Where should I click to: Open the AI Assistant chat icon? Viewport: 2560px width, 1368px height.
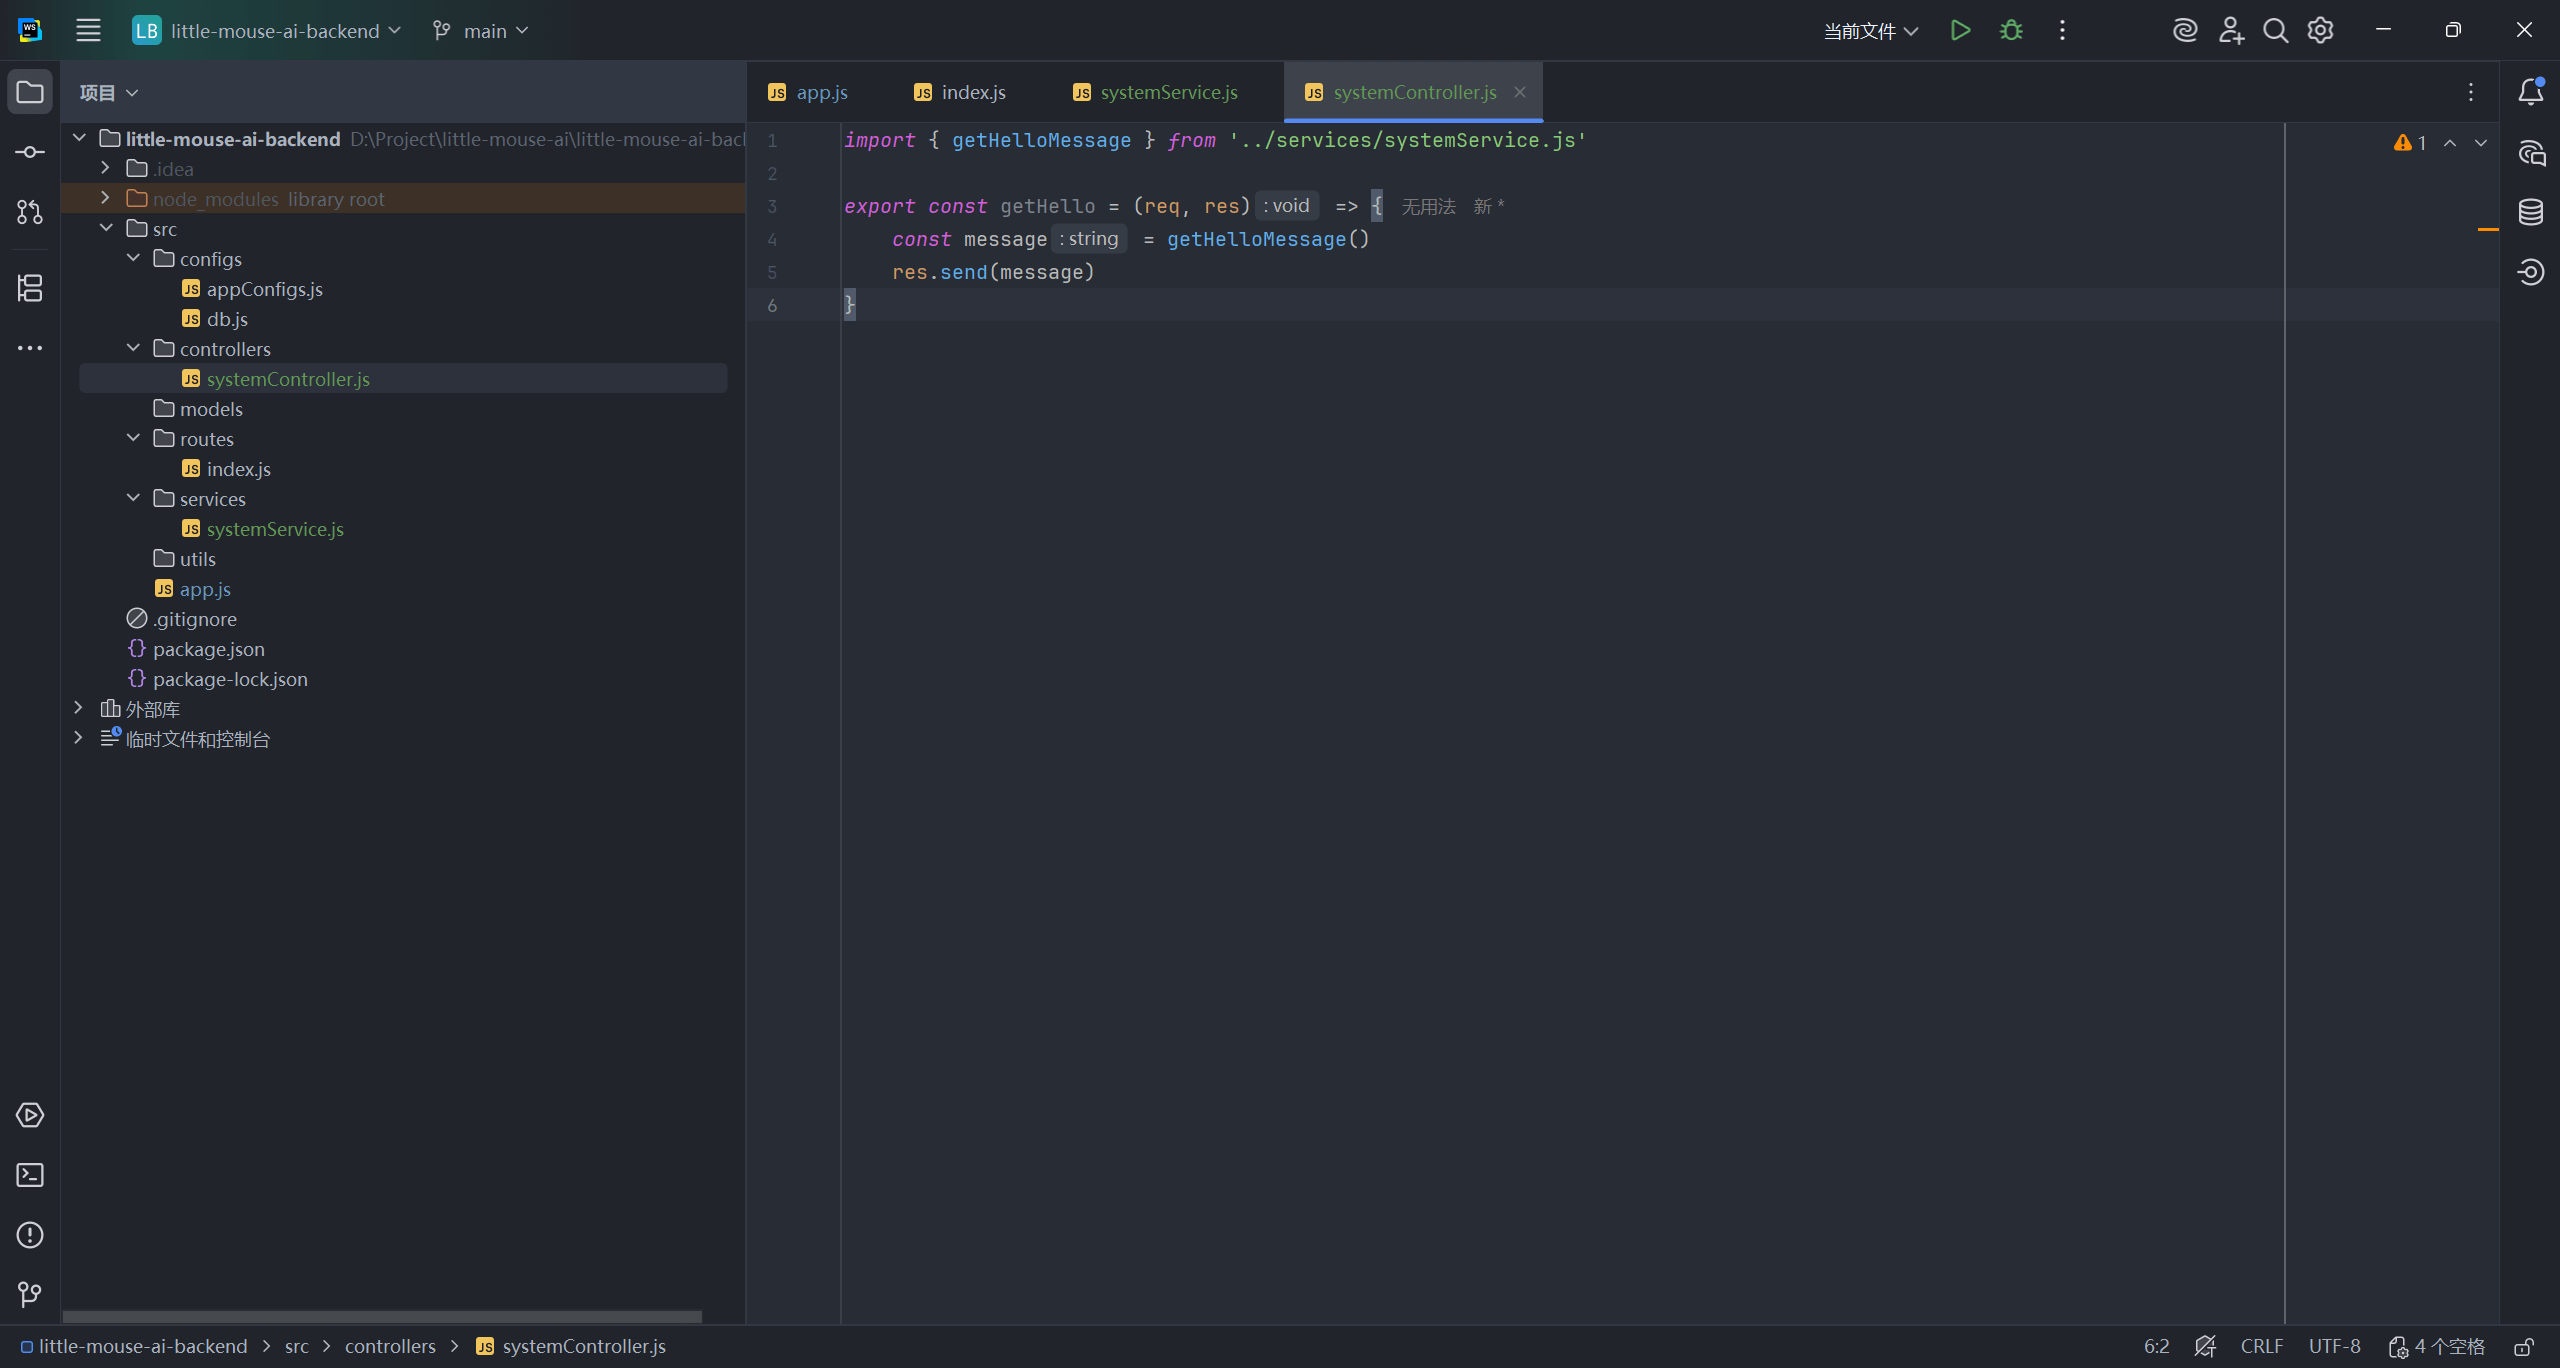(x=2531, y=153)
